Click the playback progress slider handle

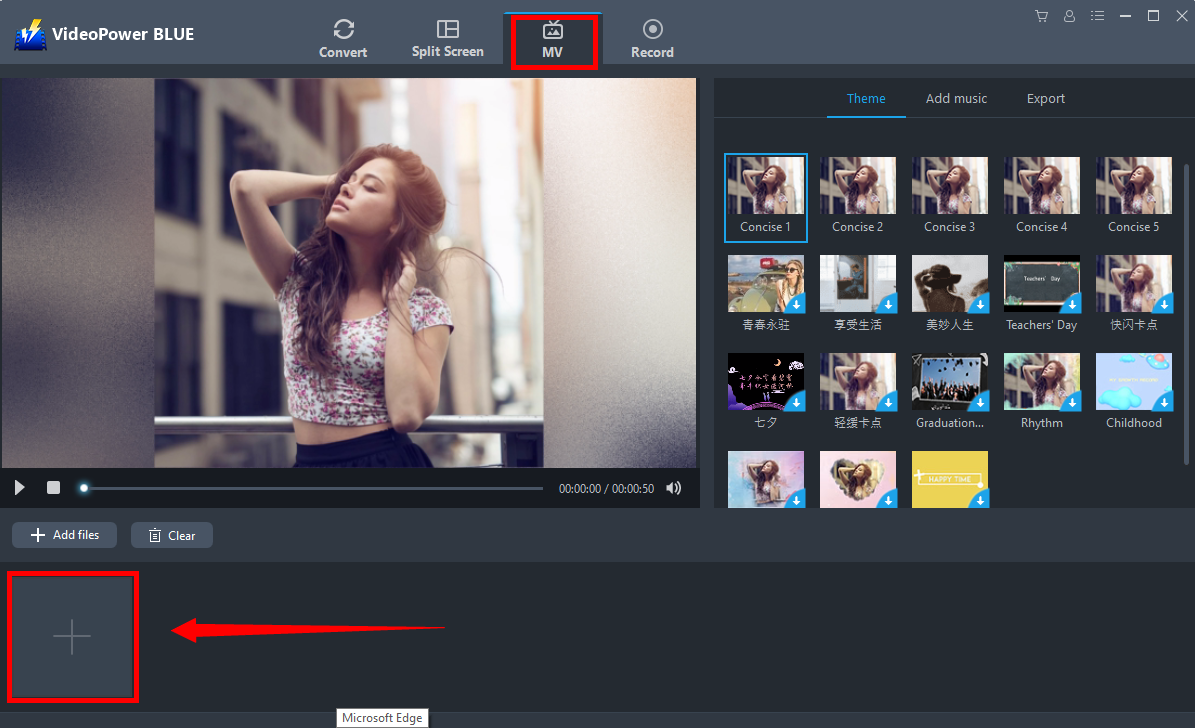84,488
